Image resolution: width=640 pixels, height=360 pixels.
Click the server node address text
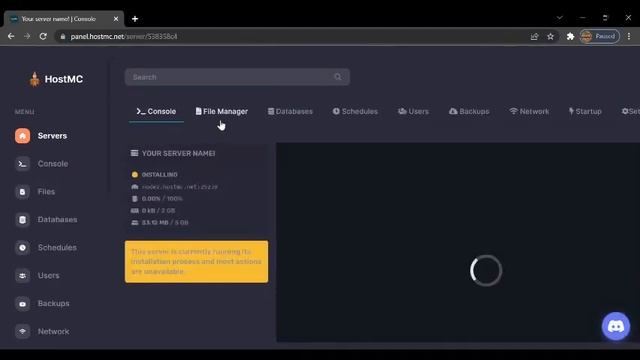click(180, 187)
